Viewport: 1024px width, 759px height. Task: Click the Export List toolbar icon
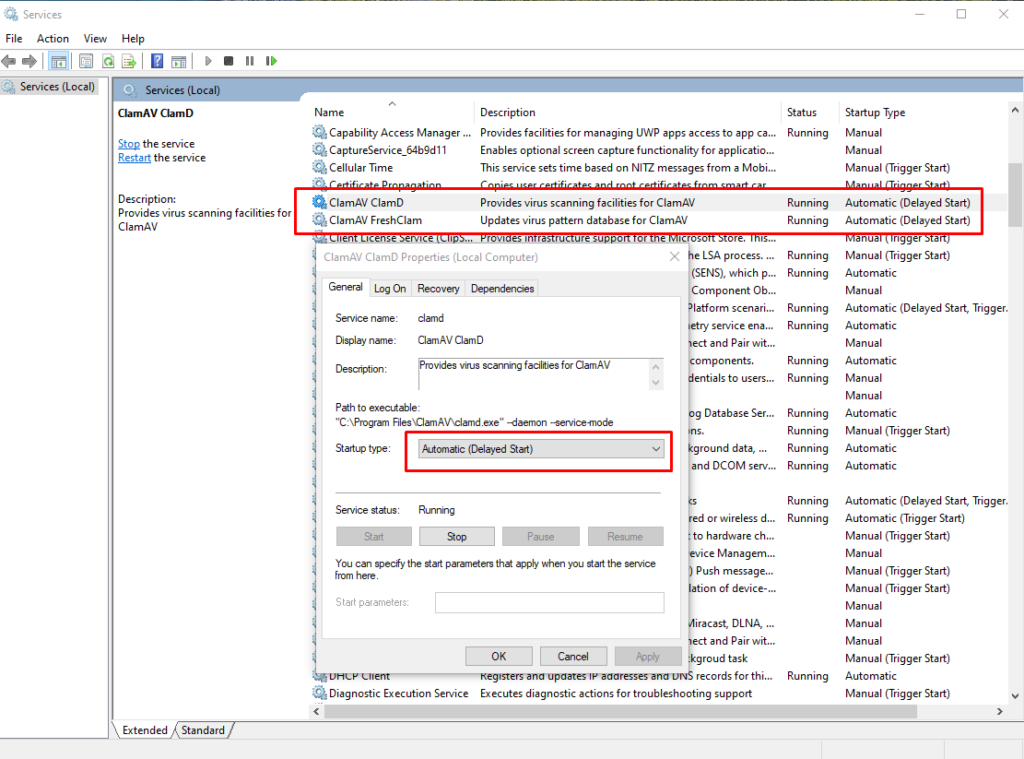click(129, 60)
